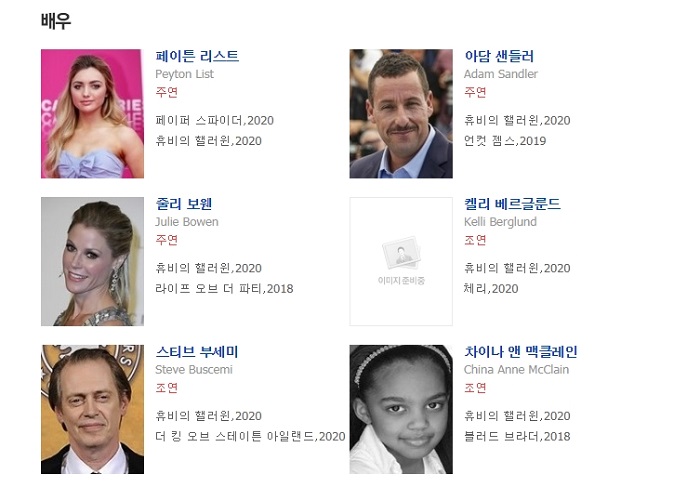
Task: Open 휴비의 핼러윈,2020 under Adam Sandler
Action: pos(517,121)
